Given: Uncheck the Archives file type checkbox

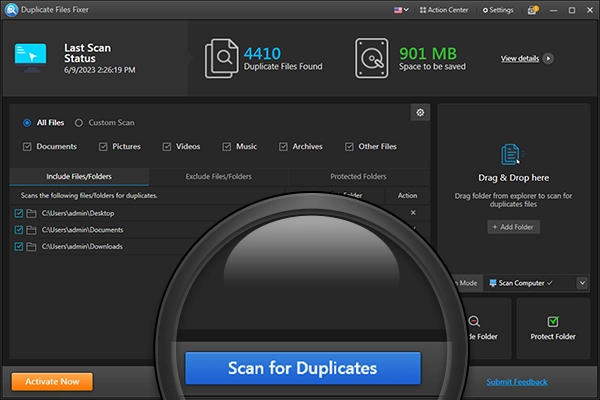Looking at the screenshot, I should (x=283, y=147).
